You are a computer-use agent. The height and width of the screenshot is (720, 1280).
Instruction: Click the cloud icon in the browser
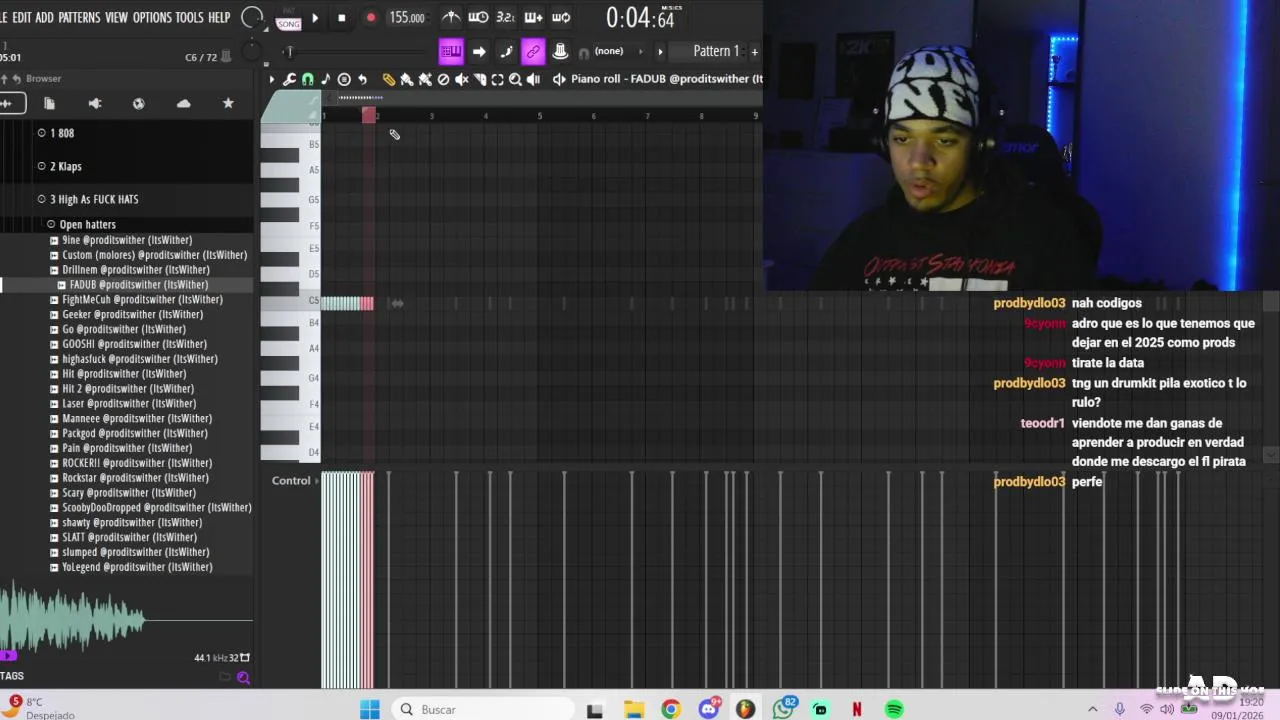coord(183,103)
